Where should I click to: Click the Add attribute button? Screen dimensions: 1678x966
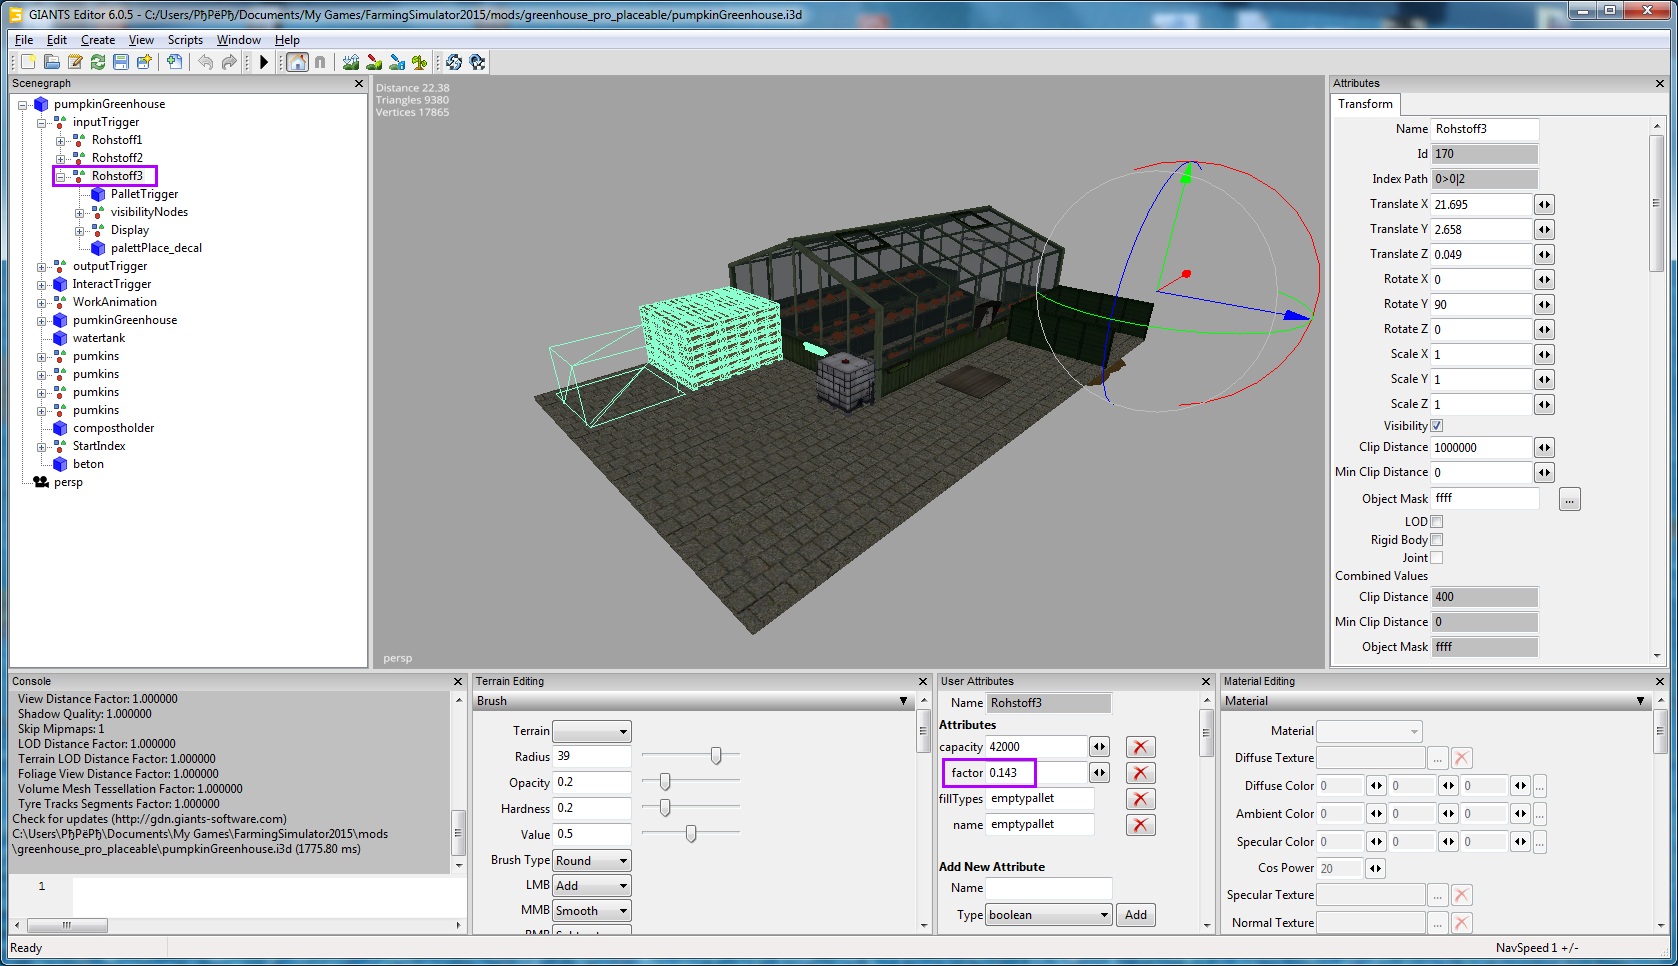[x=1136, y=915]
